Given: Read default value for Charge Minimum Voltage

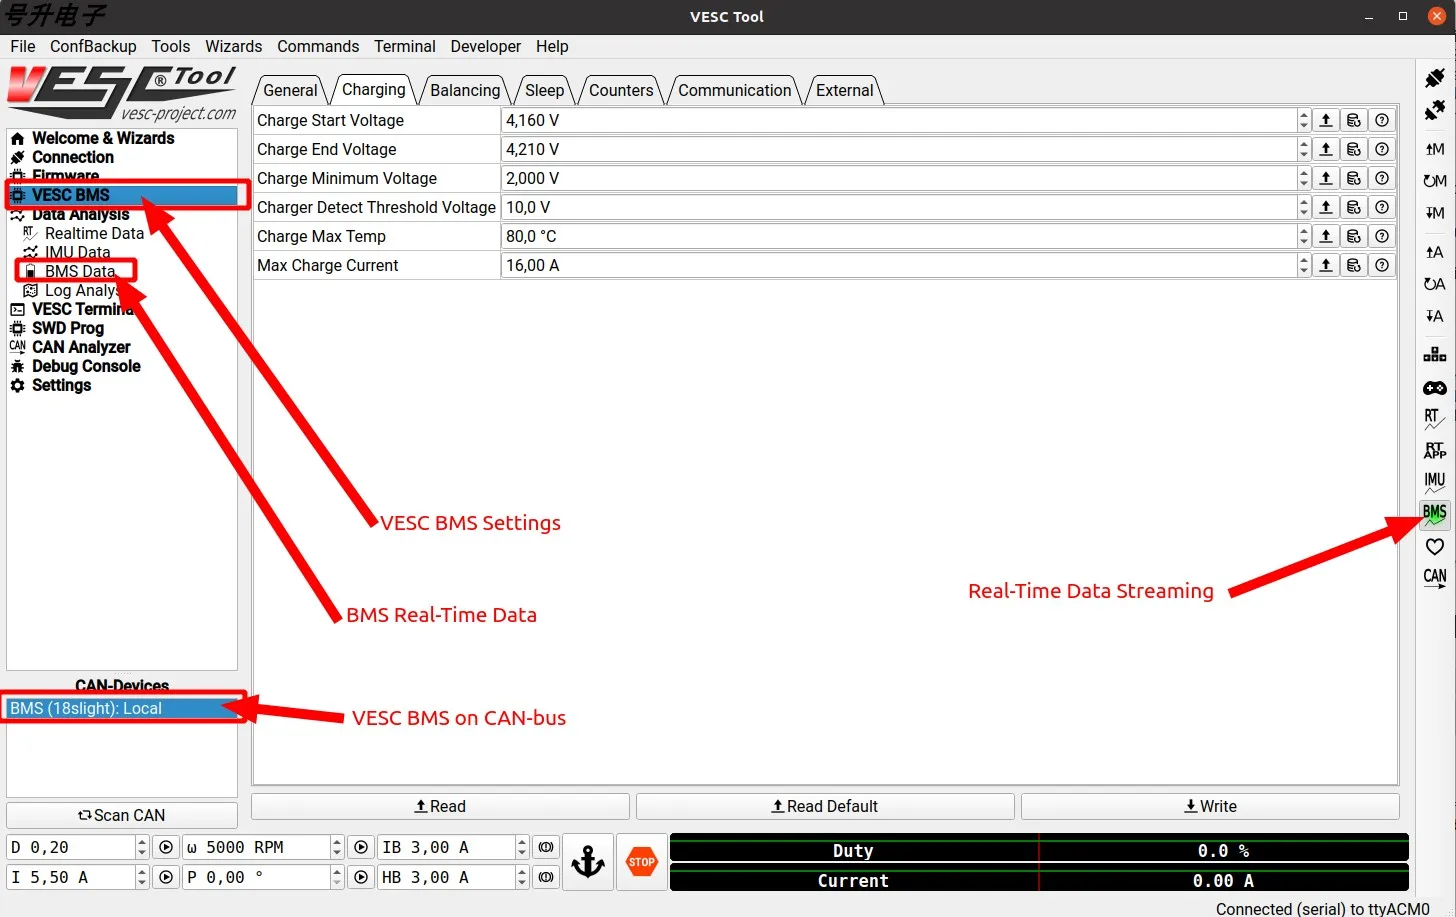Looking at the screenshot, I should (1354, 178).
